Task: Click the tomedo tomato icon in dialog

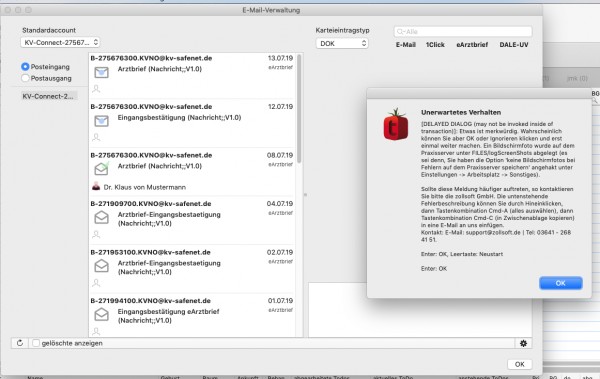Action: [396, 124]
